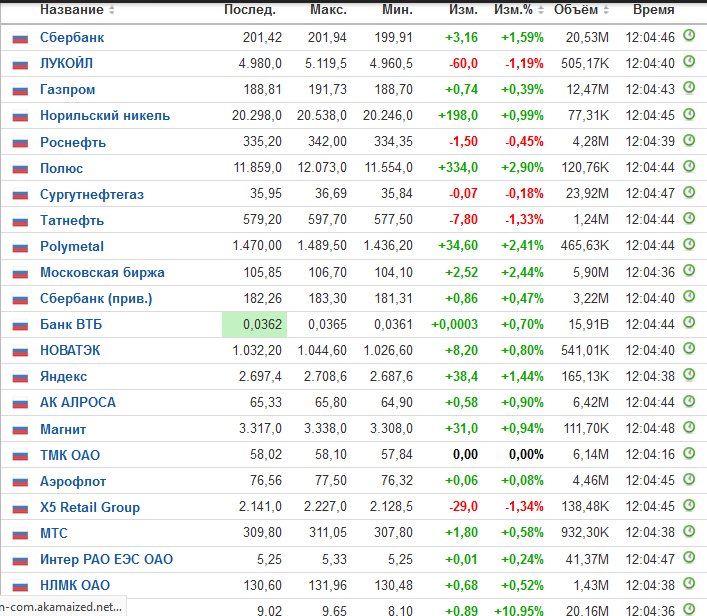
Task: Open the ТМК ОАО stock link
Action: 70,455
